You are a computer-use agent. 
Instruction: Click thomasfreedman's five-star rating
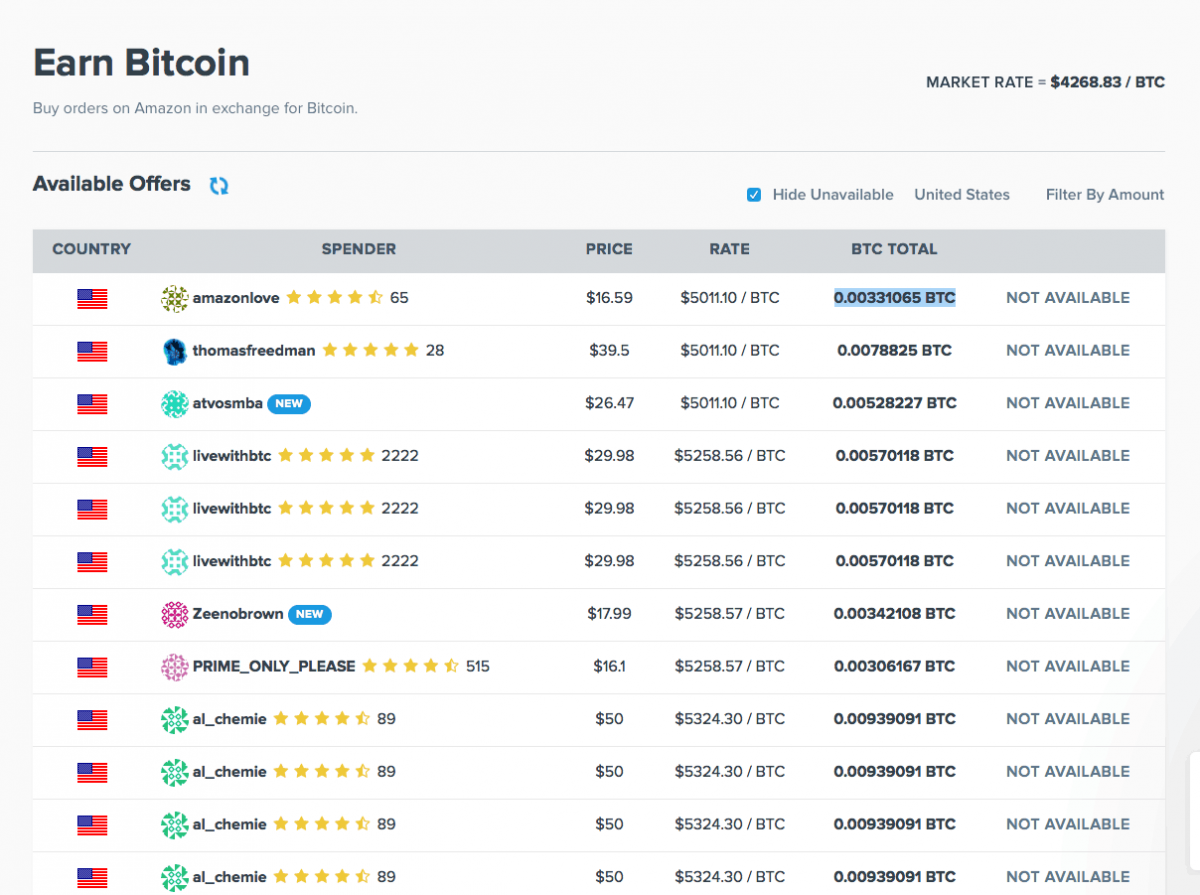pos(370,350)
